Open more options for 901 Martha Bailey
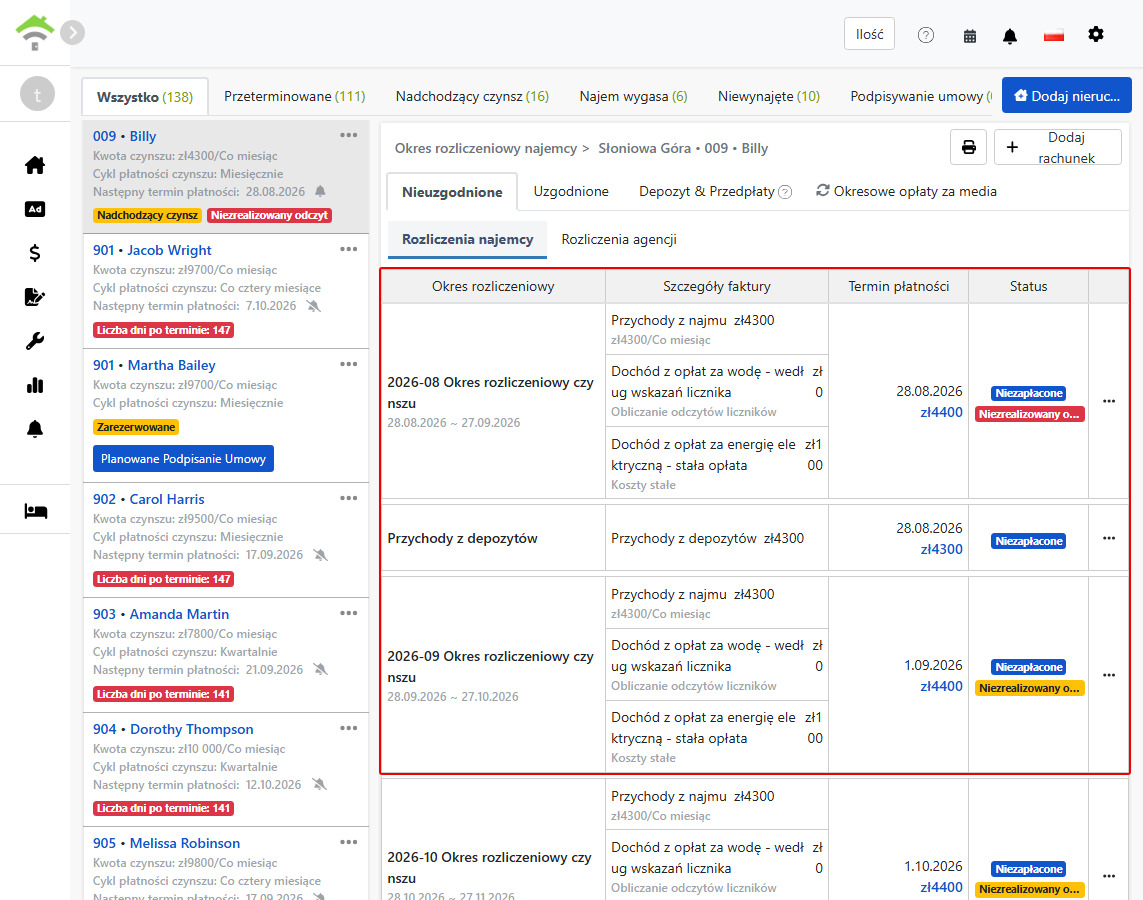The height and width of the screenshot is (900, 1143). [348, 364]
